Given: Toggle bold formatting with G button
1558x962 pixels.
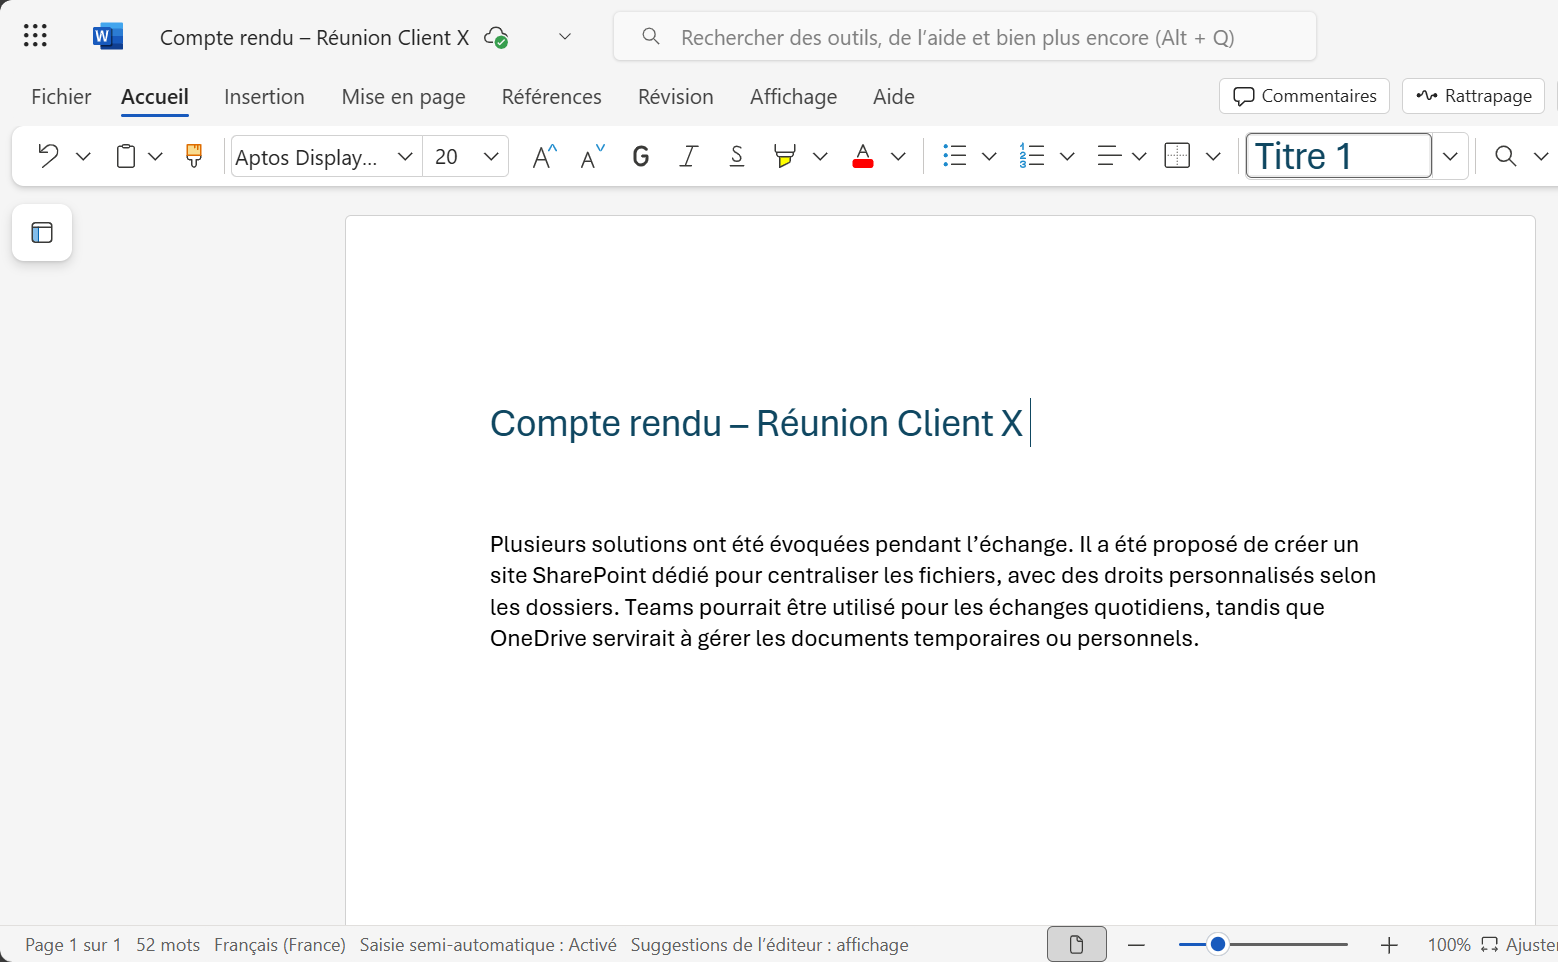Looking at the screenshot, I should (641, 156).
